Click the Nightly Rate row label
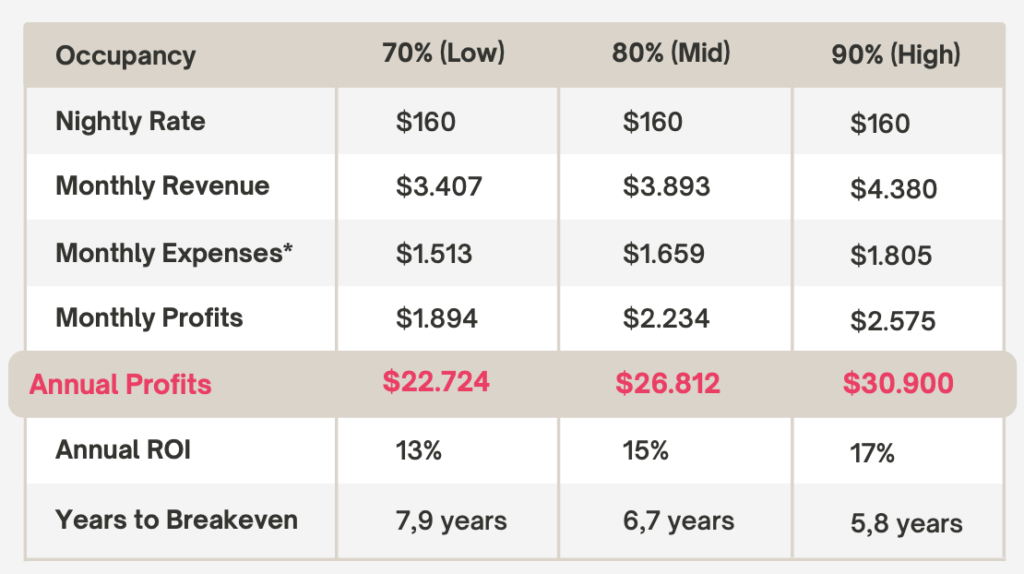1024x574 pixels. click(x=130, y=122)
